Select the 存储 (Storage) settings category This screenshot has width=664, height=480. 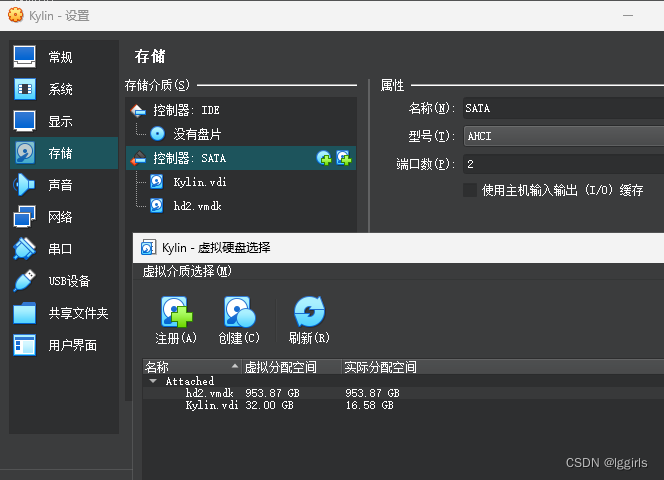point(64,153)
